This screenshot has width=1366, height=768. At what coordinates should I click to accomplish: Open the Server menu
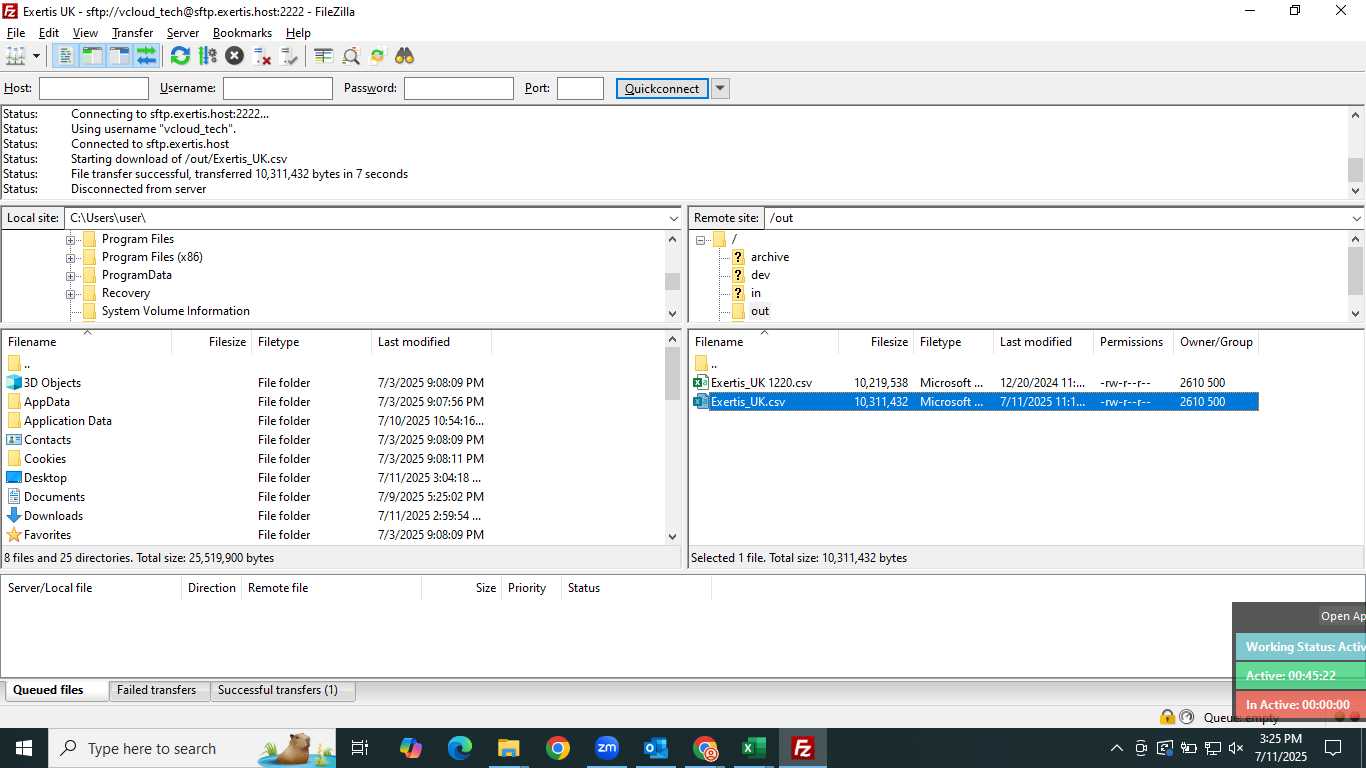pyautogui.click(x=183, y=33)
